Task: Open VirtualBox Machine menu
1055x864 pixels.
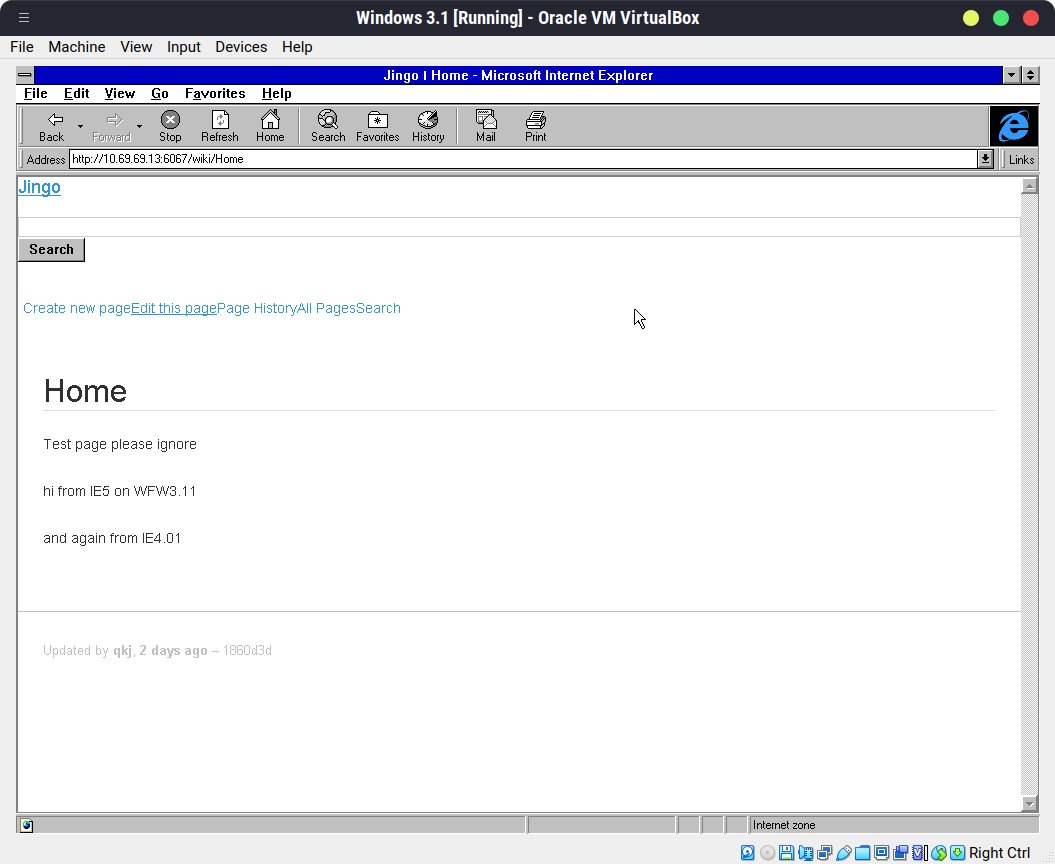Action: (77, 47)
